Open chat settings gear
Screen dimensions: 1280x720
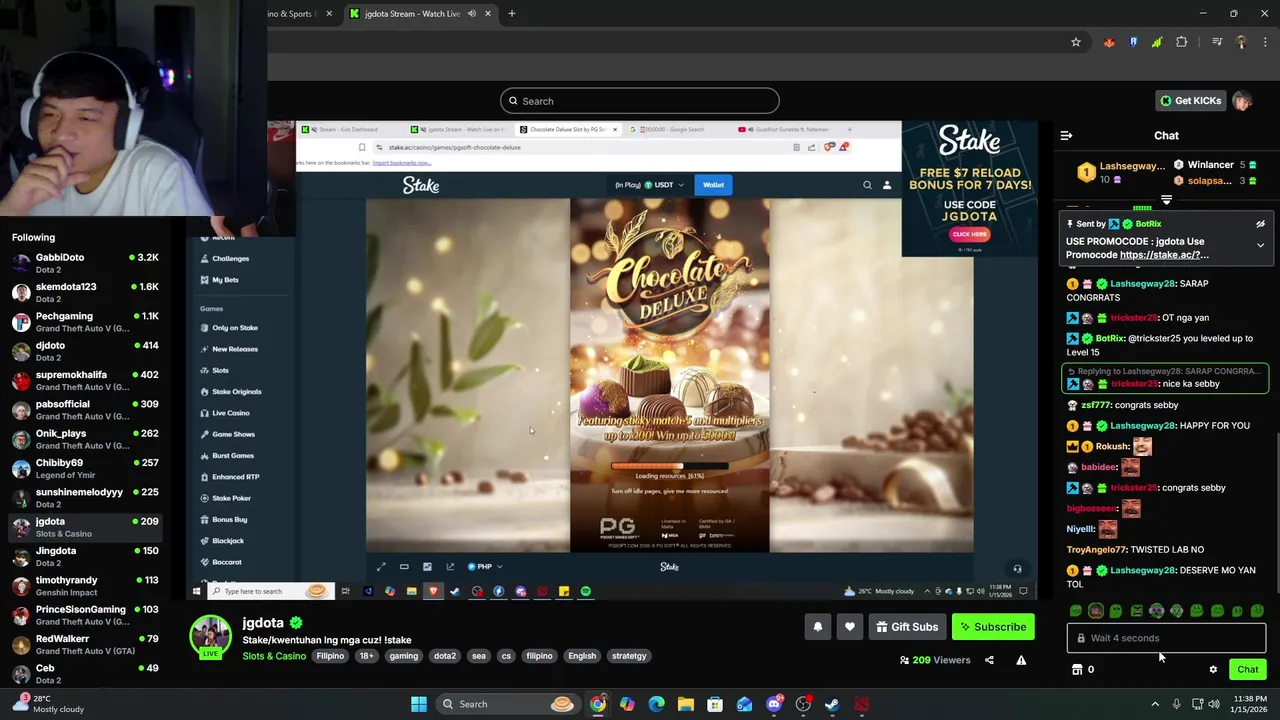pos(1213,670)
